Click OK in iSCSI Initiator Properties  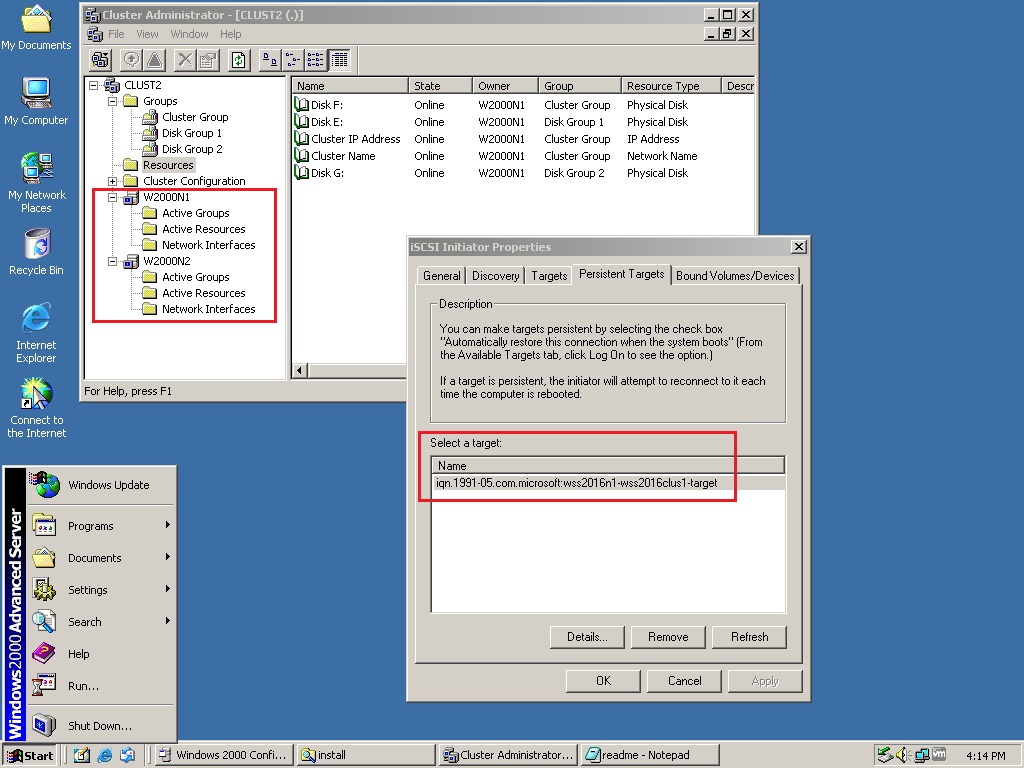coord(603,680)
